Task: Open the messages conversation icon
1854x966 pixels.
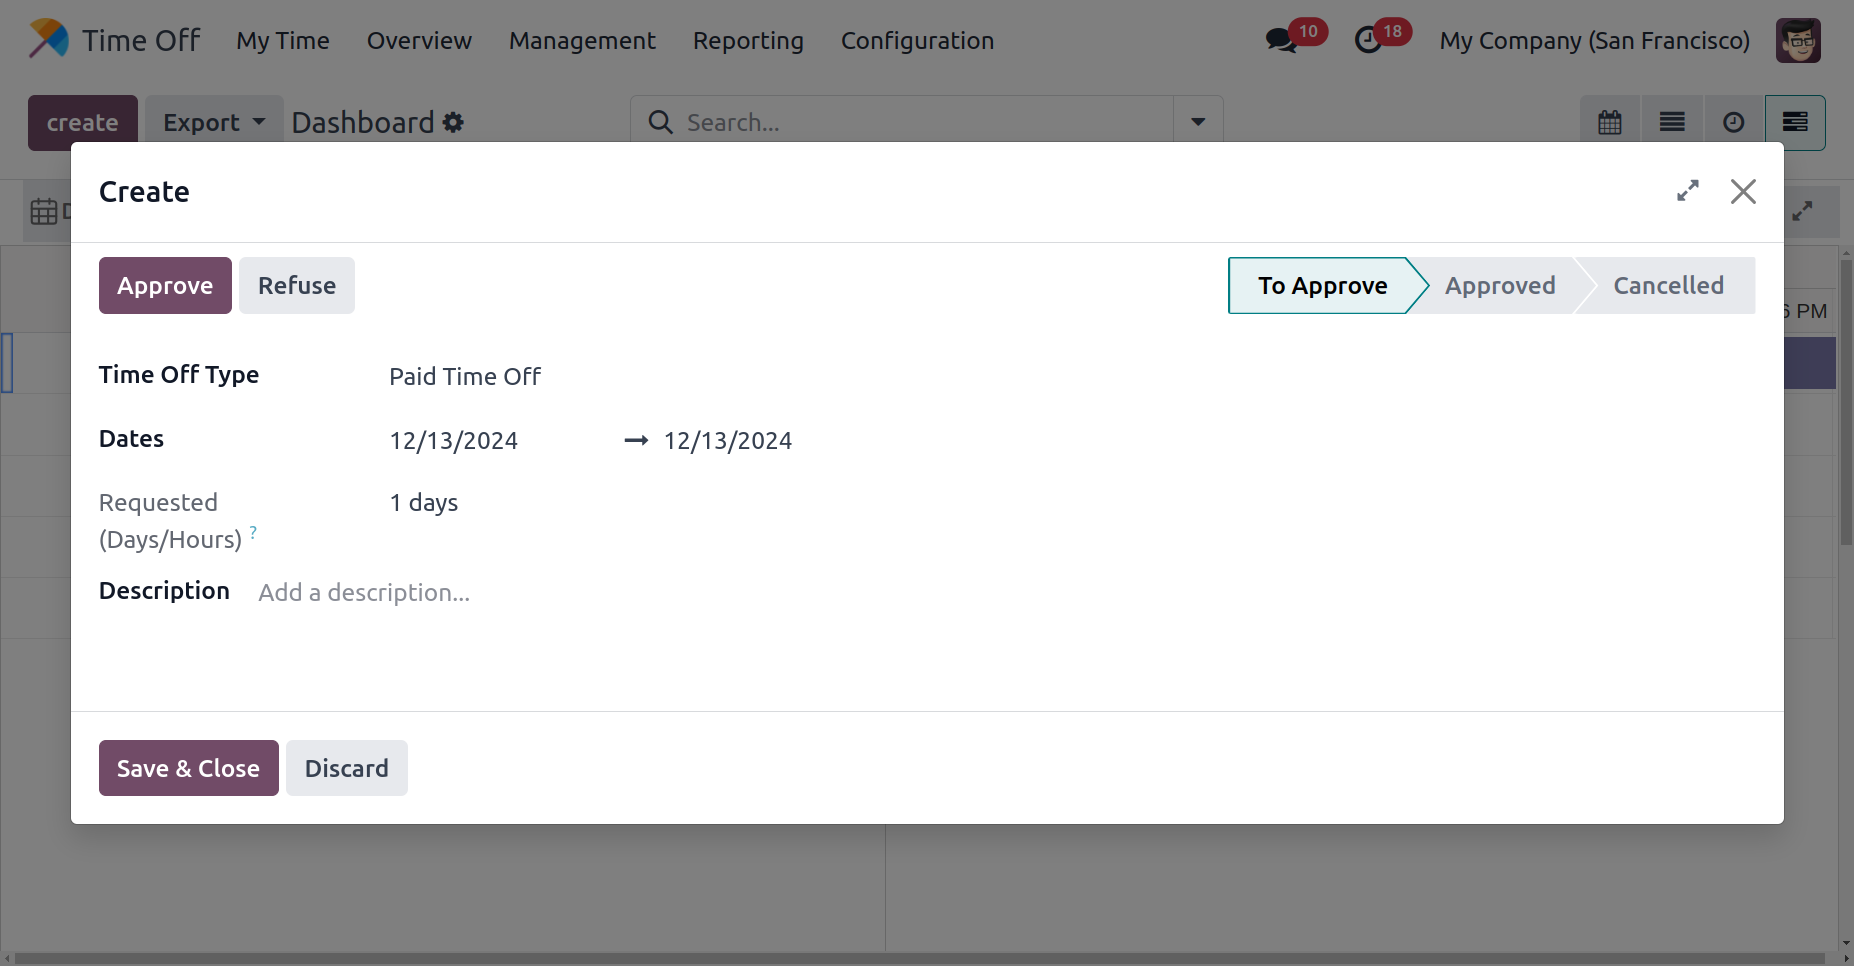Action: click(1280, 41)
